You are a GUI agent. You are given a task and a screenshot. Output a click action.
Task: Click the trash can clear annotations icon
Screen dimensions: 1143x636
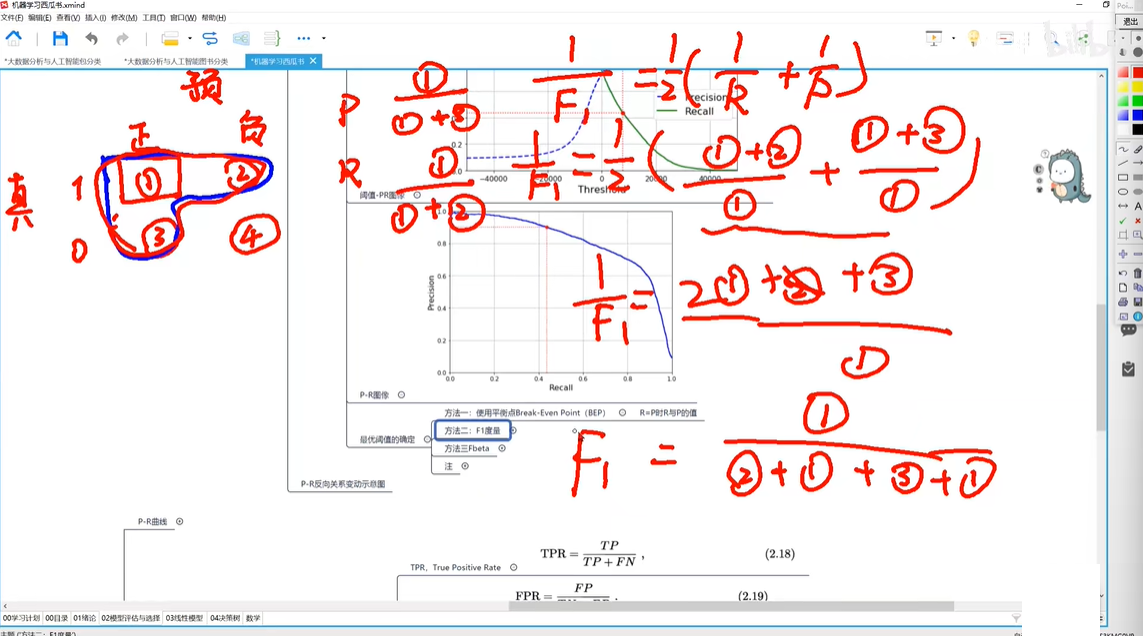click(x=1138, y=273)
